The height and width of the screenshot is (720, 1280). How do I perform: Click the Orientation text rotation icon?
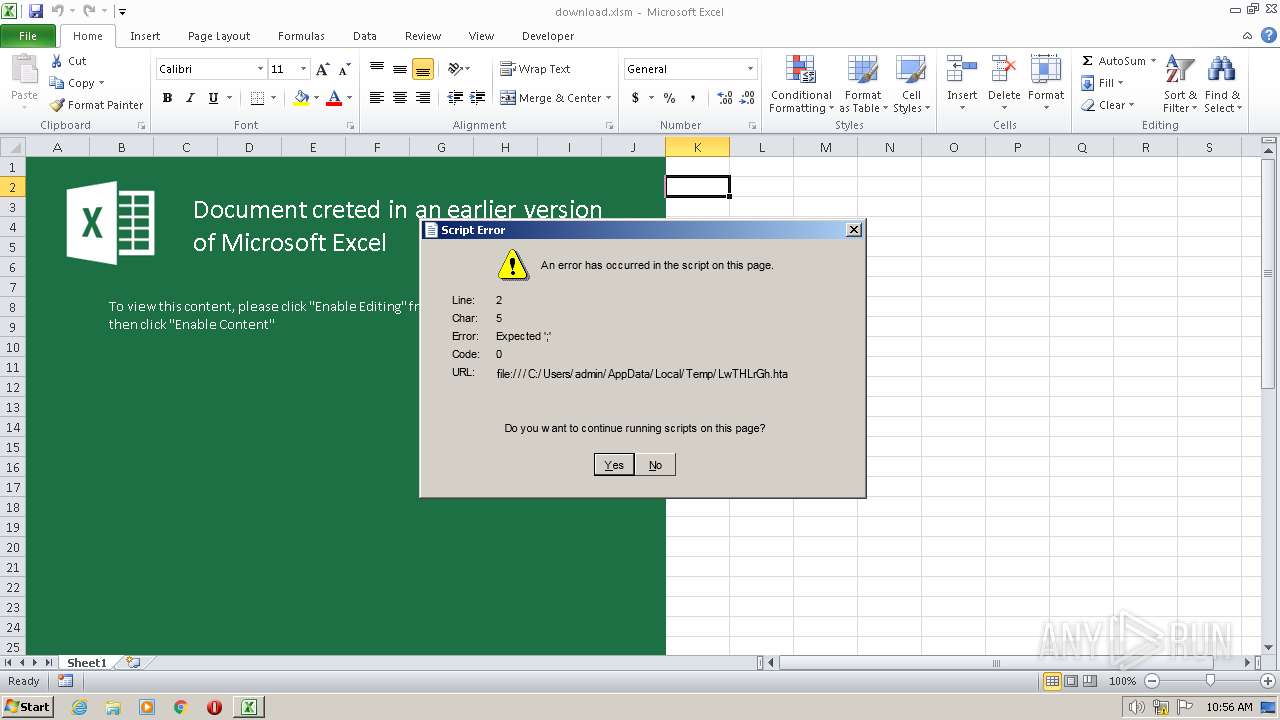point(455,69)
